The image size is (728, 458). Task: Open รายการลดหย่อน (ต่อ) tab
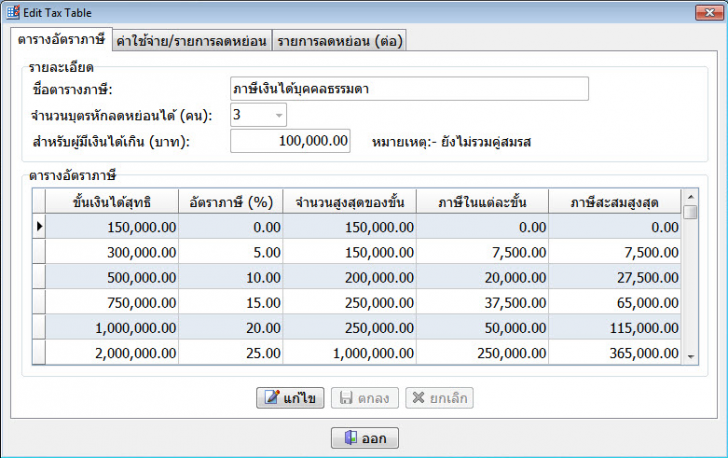click(340, 41)
